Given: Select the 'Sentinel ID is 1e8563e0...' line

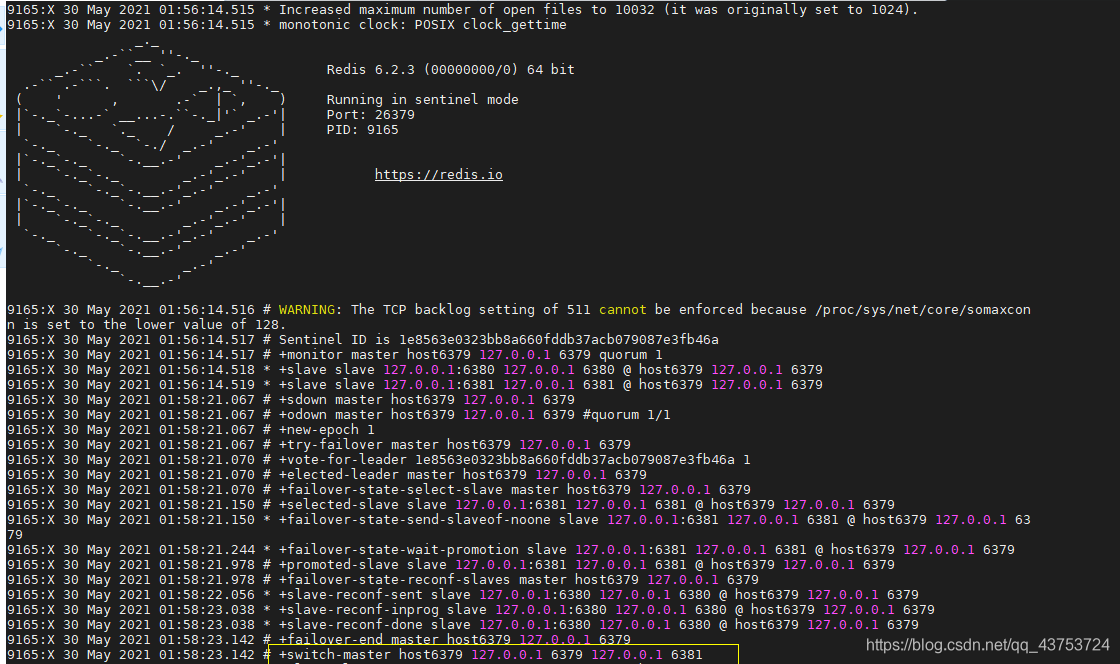Looking at the screenshot, I should 363,340.
